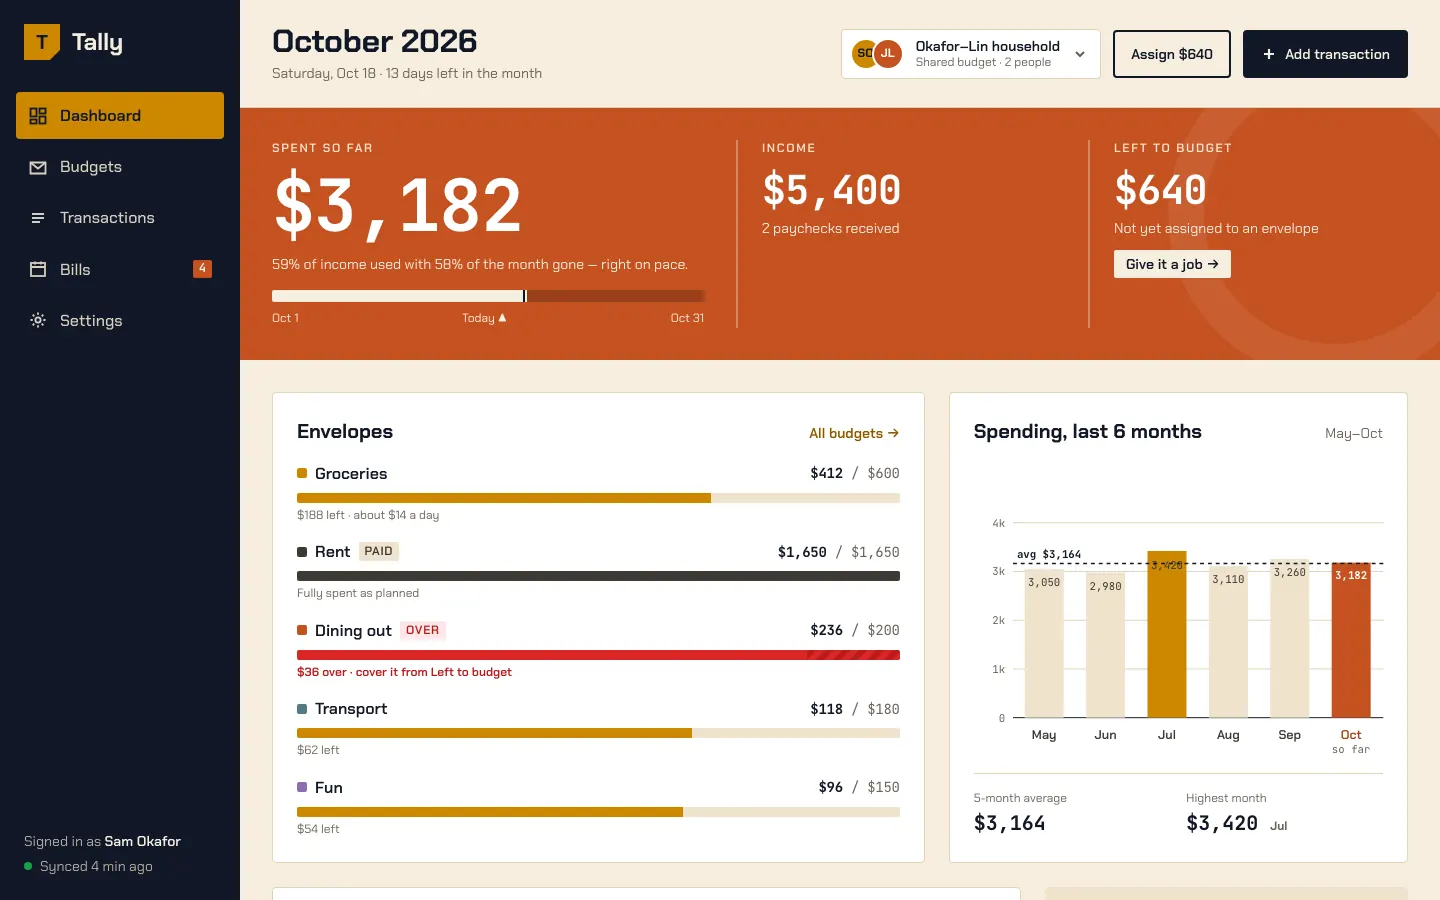Click the '$36 over' cover it message
Image resolution: width=1440 pixels, height=900 pixels.
(404, 672)
